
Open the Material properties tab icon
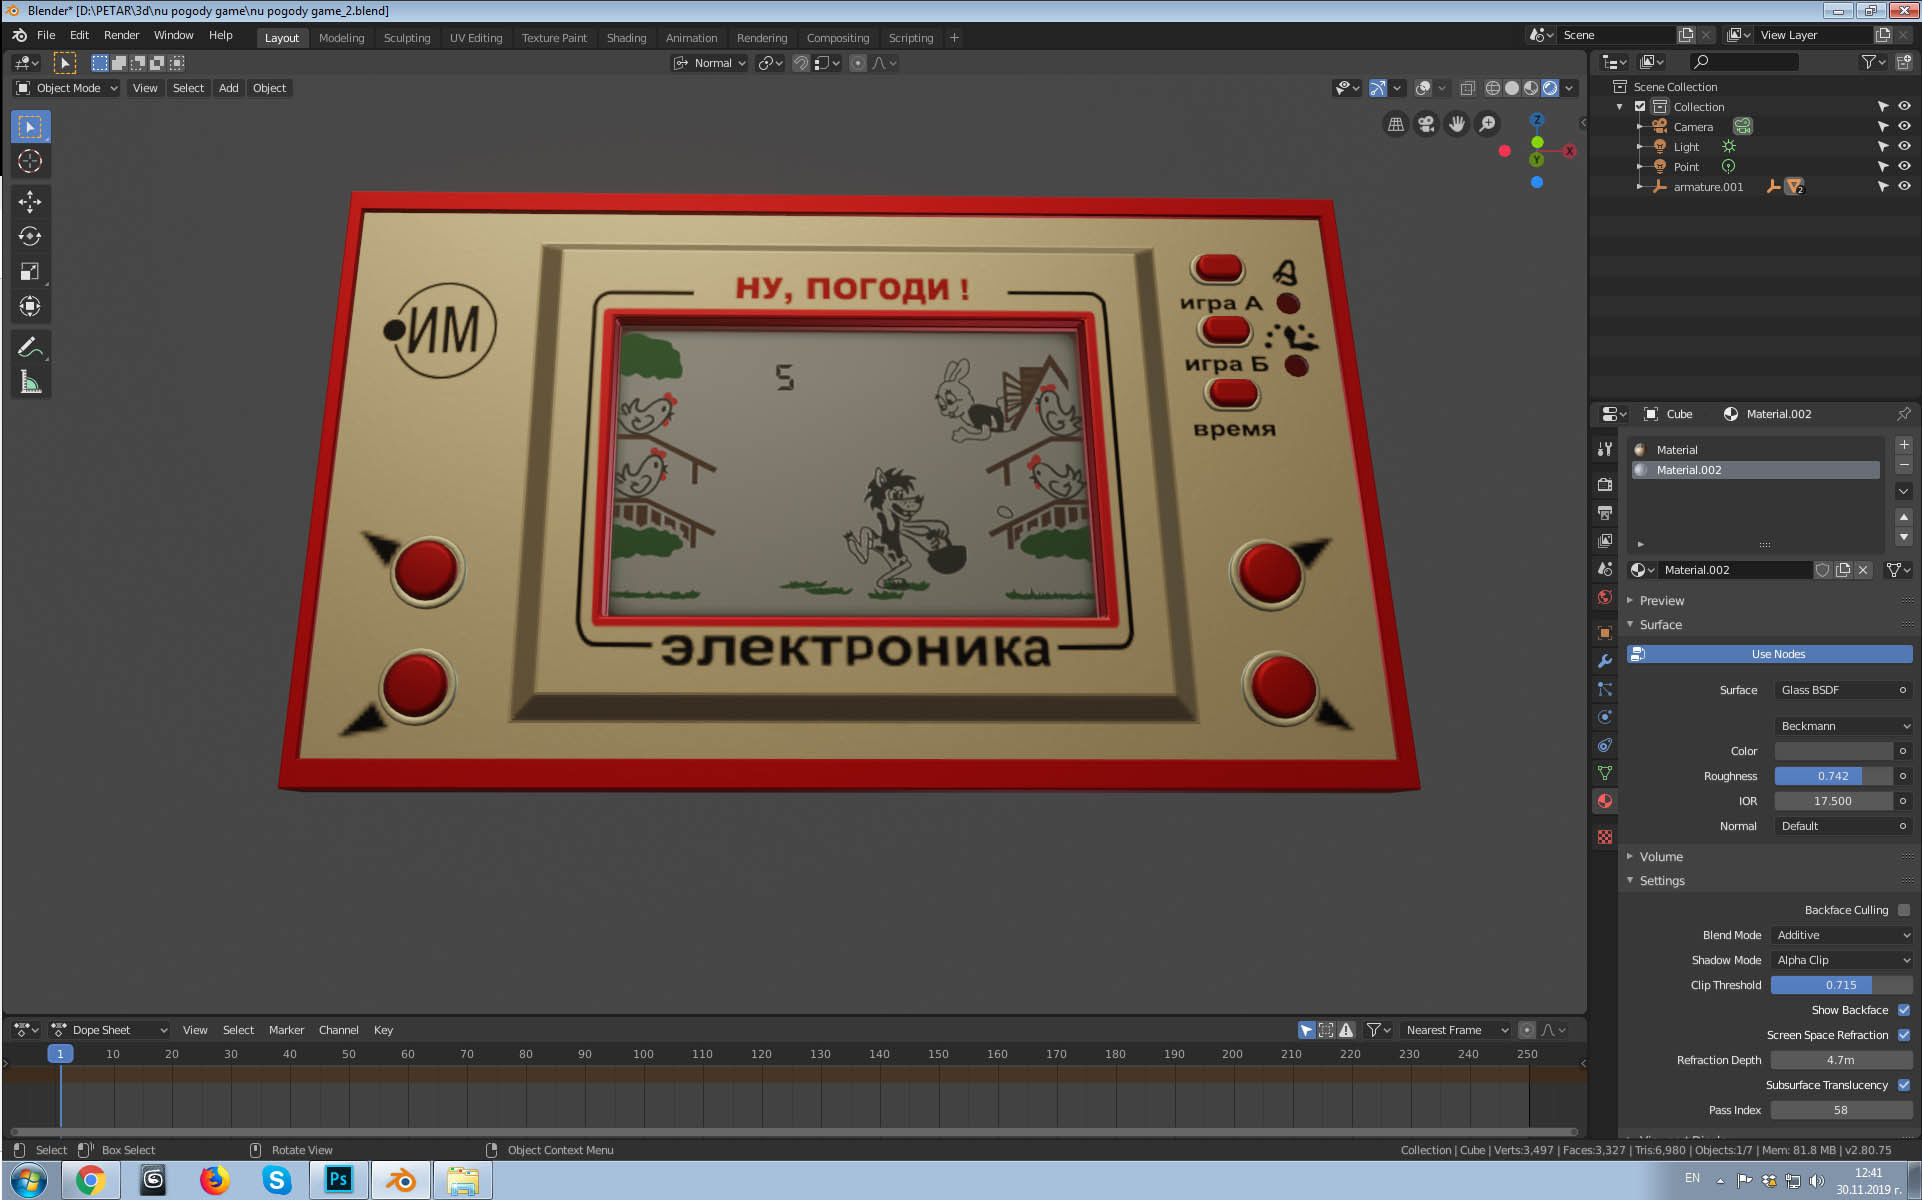(1605, 801)
